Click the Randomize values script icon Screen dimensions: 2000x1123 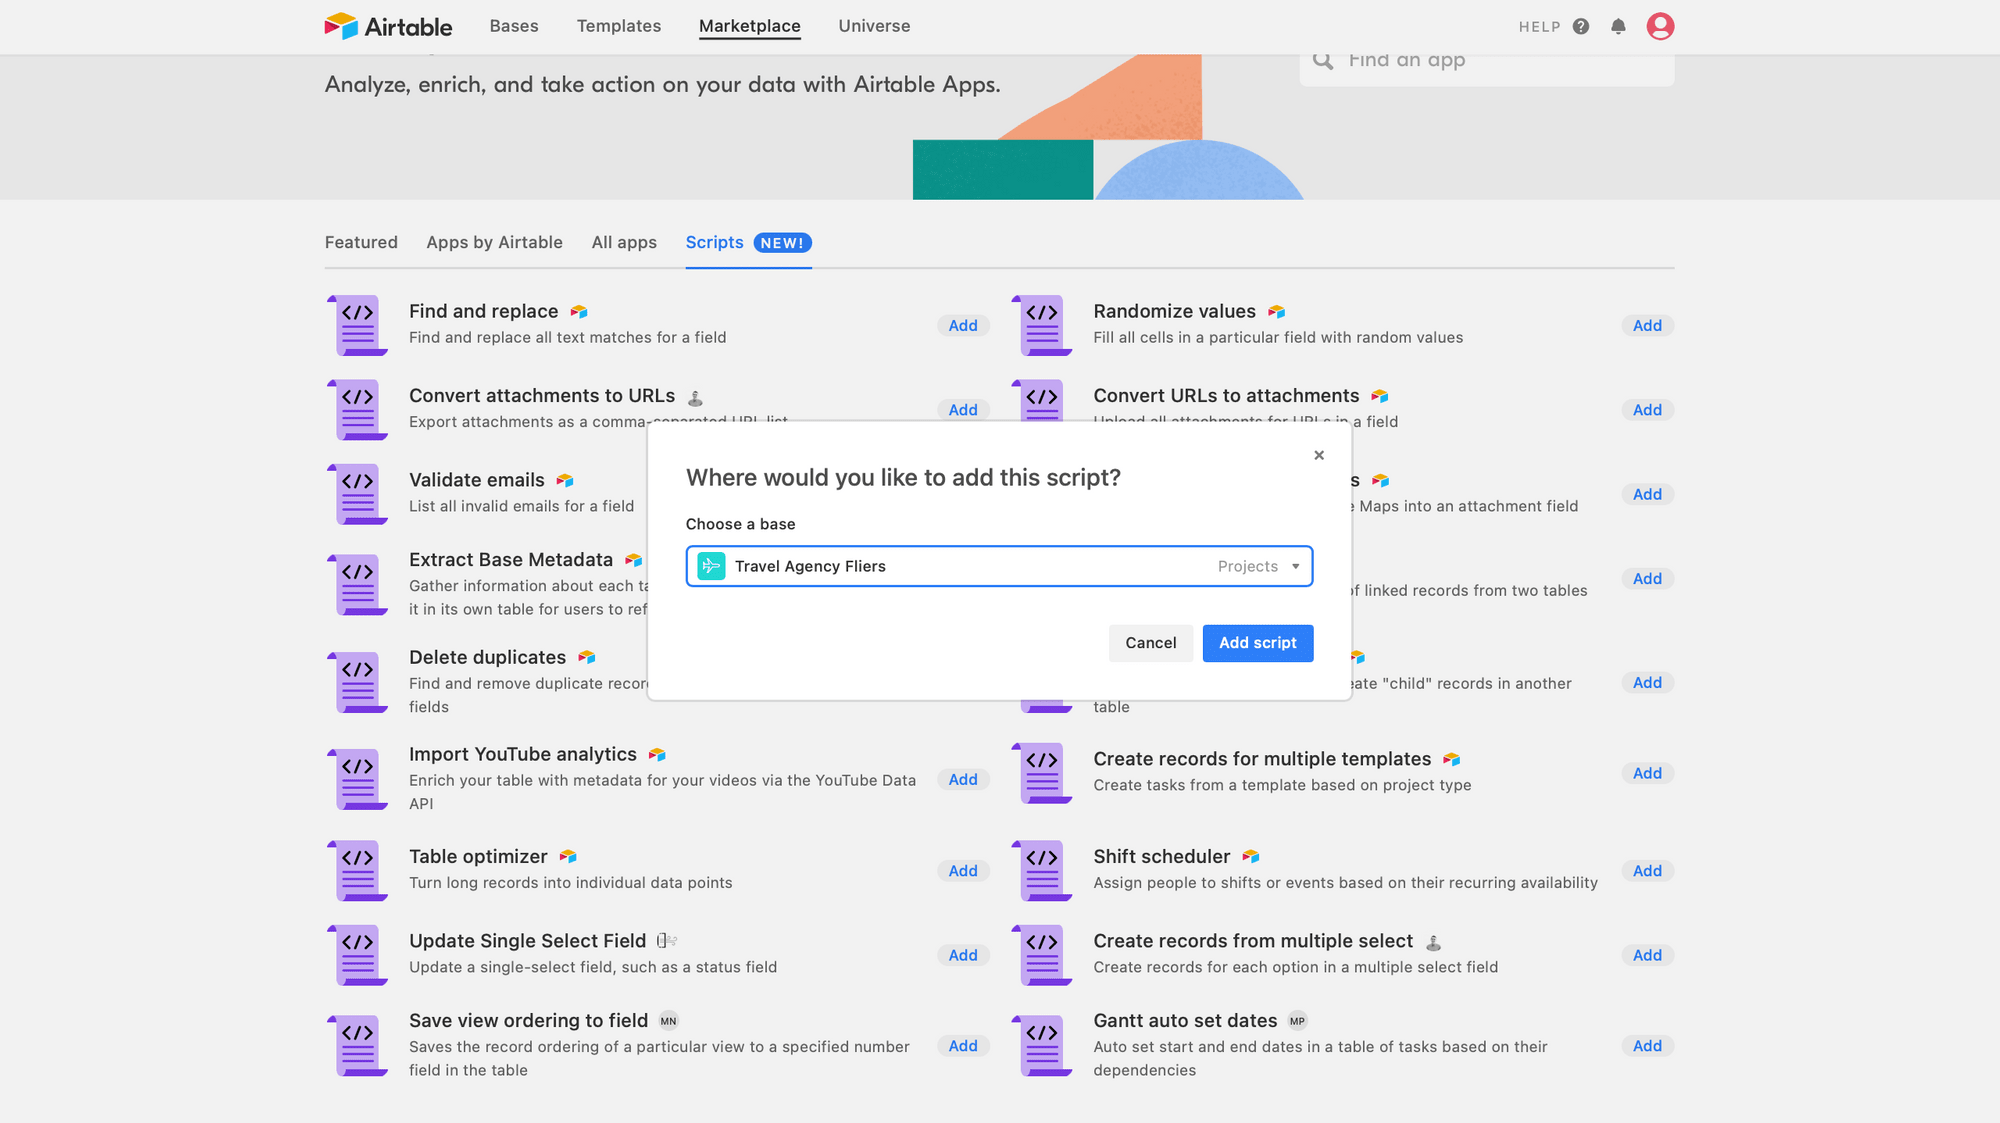pyautogui.click(x=1042, y=325)
